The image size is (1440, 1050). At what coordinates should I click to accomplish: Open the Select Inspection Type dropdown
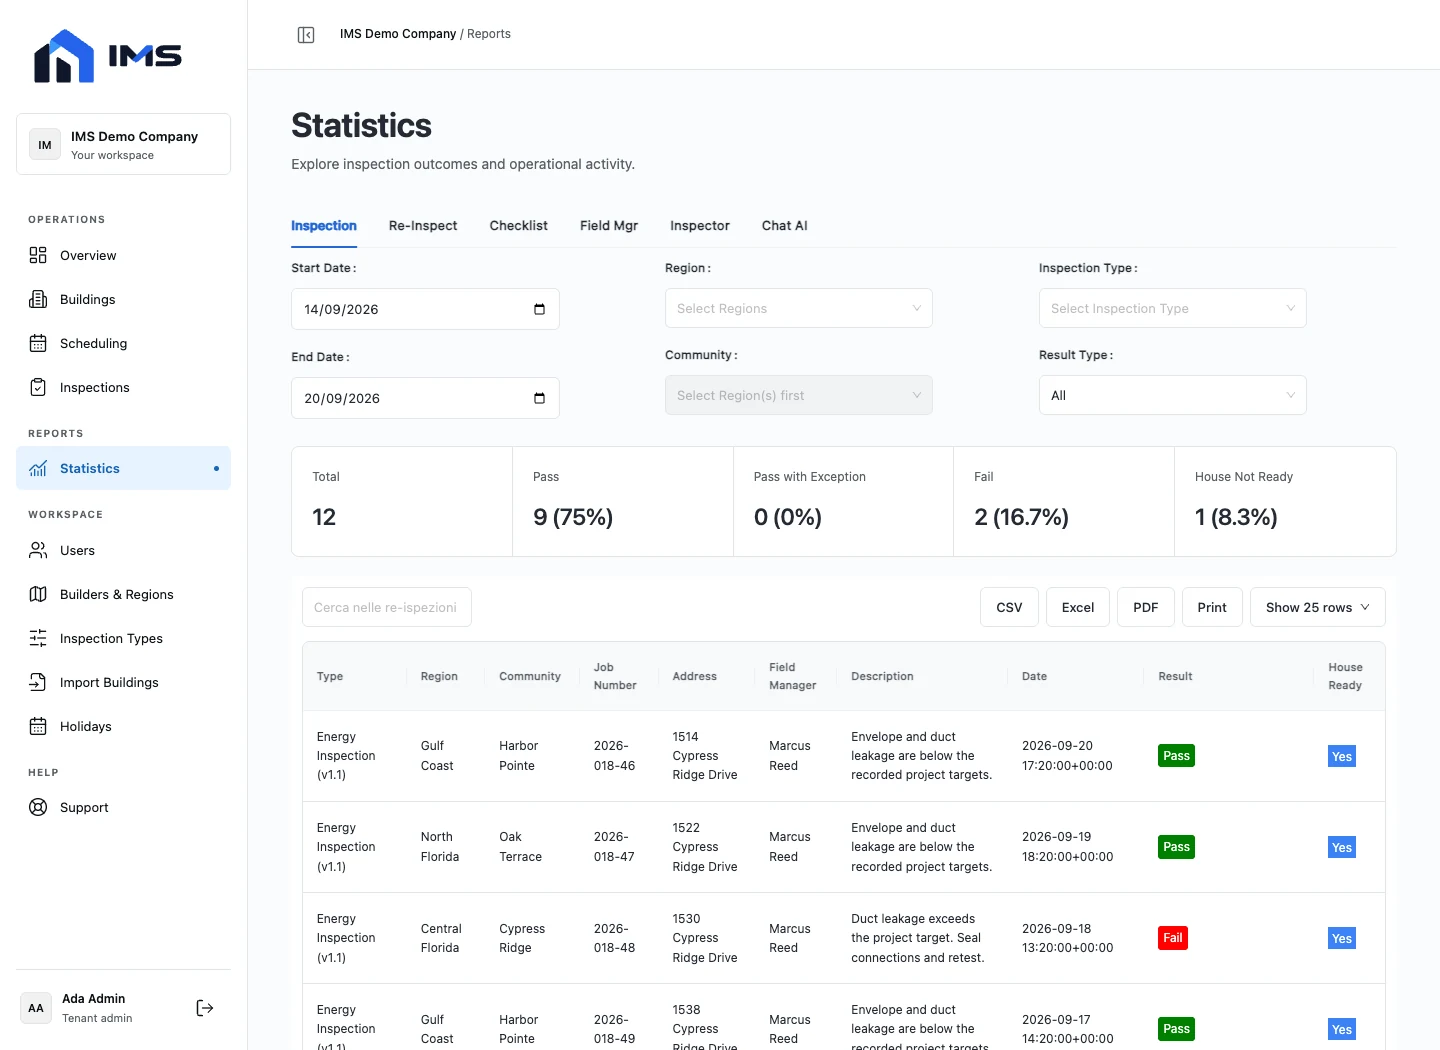tap(1173, 308)
